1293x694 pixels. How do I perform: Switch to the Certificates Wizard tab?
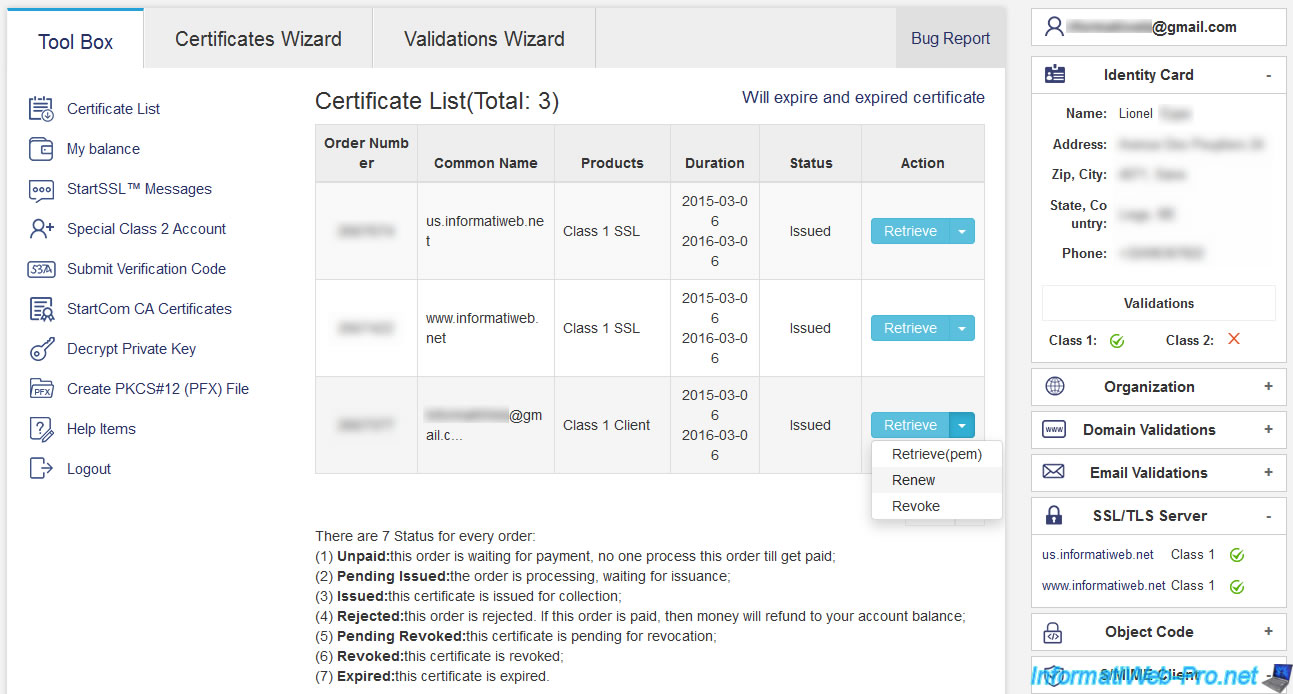pyautogui.click(x=258, y=39)
